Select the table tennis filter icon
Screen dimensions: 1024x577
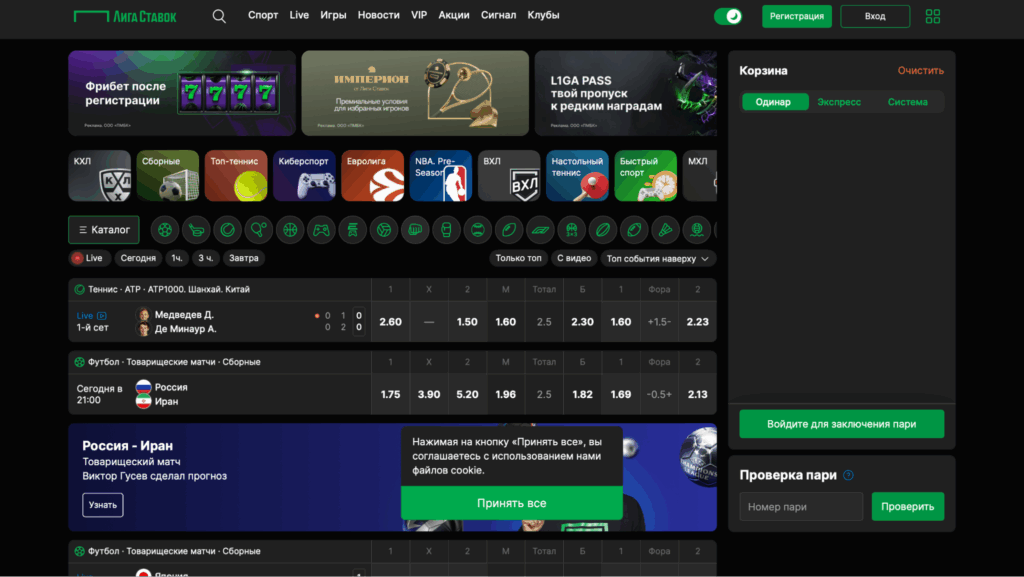(258, 230)
